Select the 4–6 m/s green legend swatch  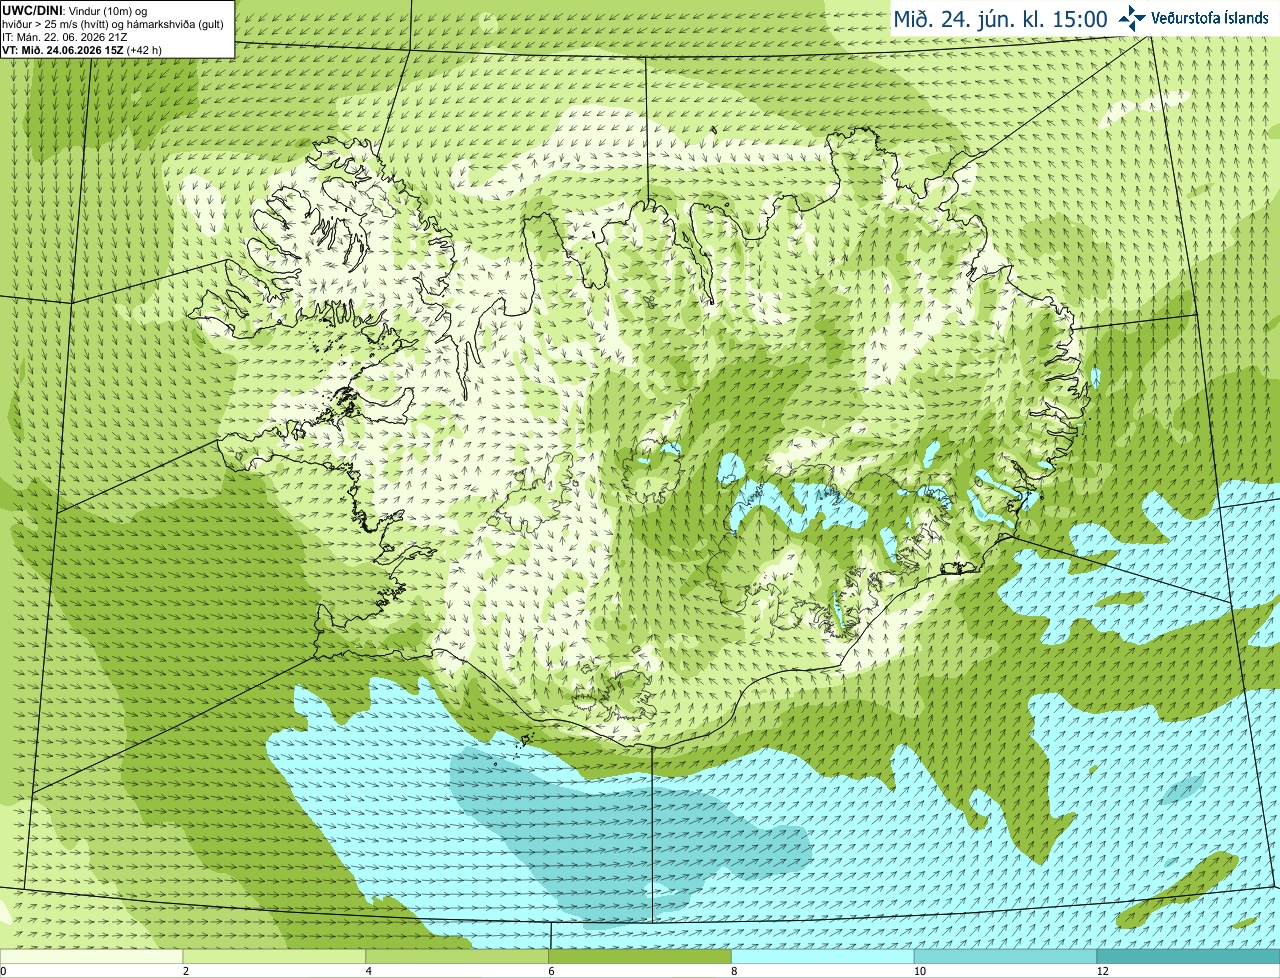pos(457,956)
